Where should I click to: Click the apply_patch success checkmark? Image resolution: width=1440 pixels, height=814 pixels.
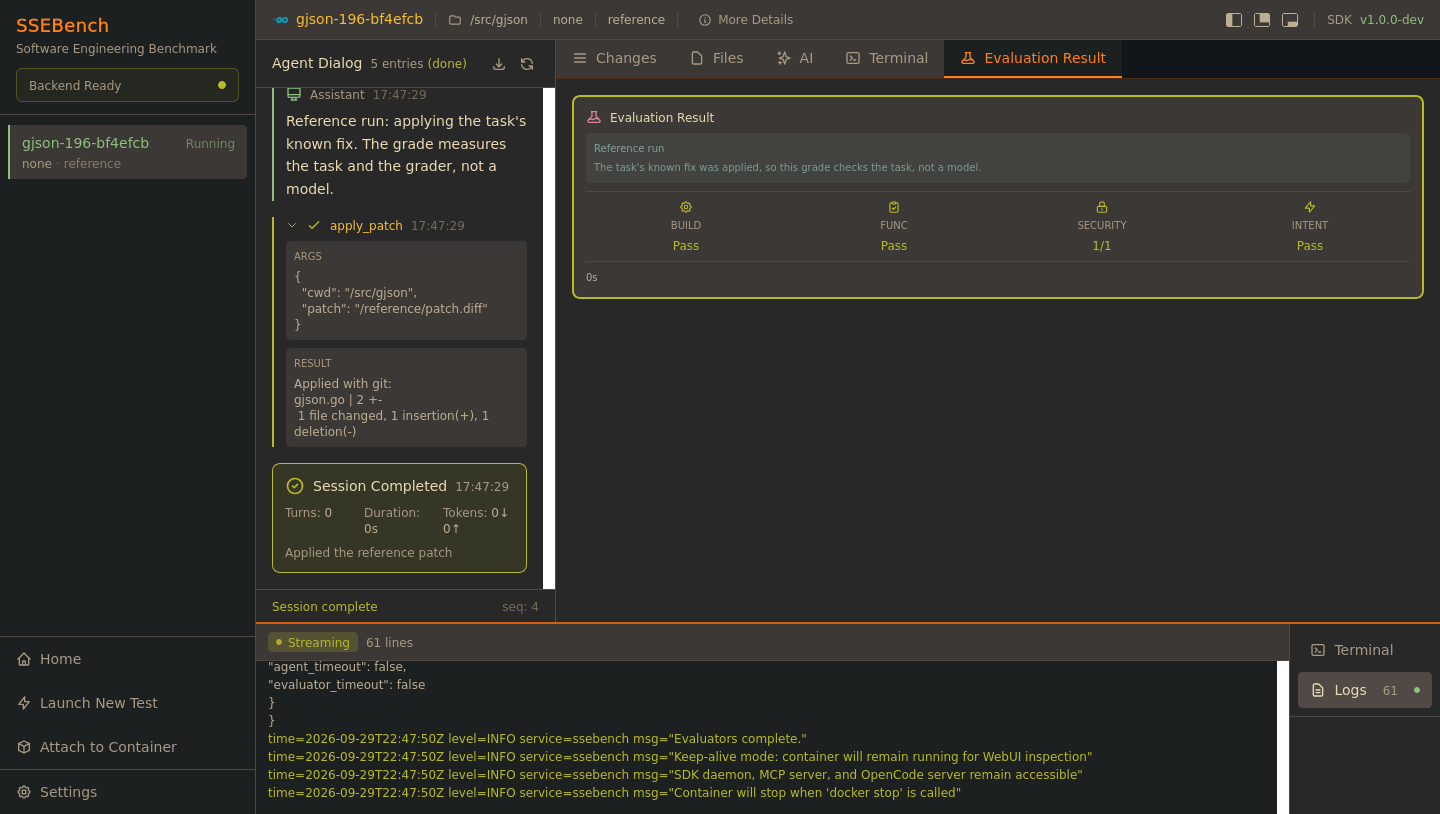coord(314,226)
